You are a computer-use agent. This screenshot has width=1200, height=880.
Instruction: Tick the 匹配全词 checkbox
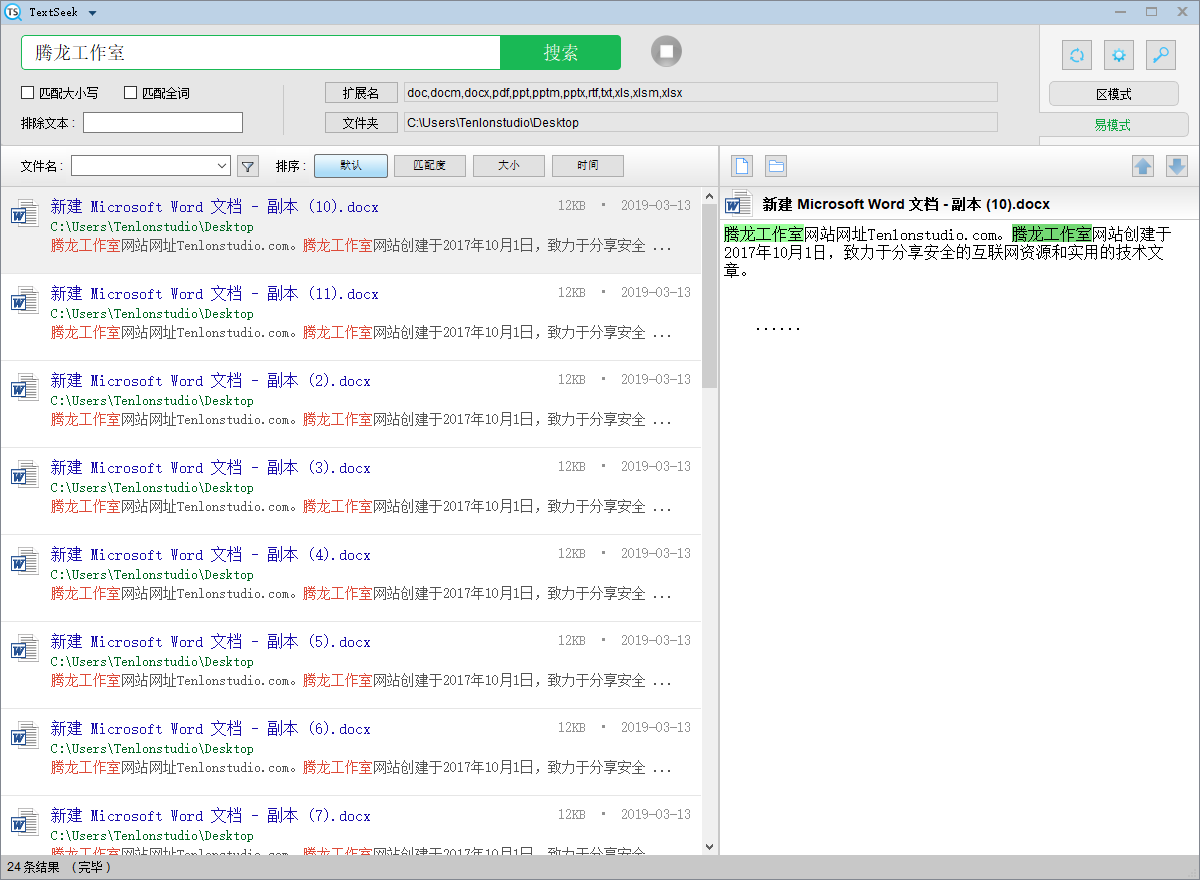130,93
